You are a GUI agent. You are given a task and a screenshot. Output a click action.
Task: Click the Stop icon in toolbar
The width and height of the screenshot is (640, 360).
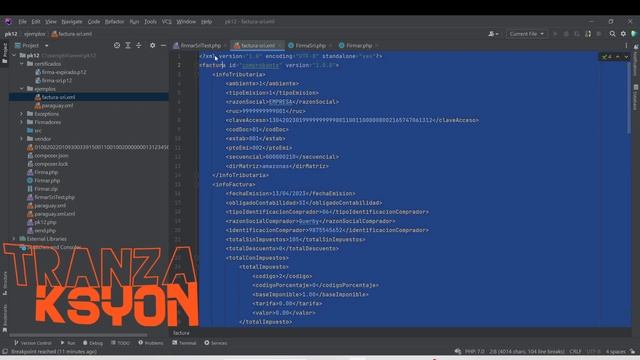(599, 34)
